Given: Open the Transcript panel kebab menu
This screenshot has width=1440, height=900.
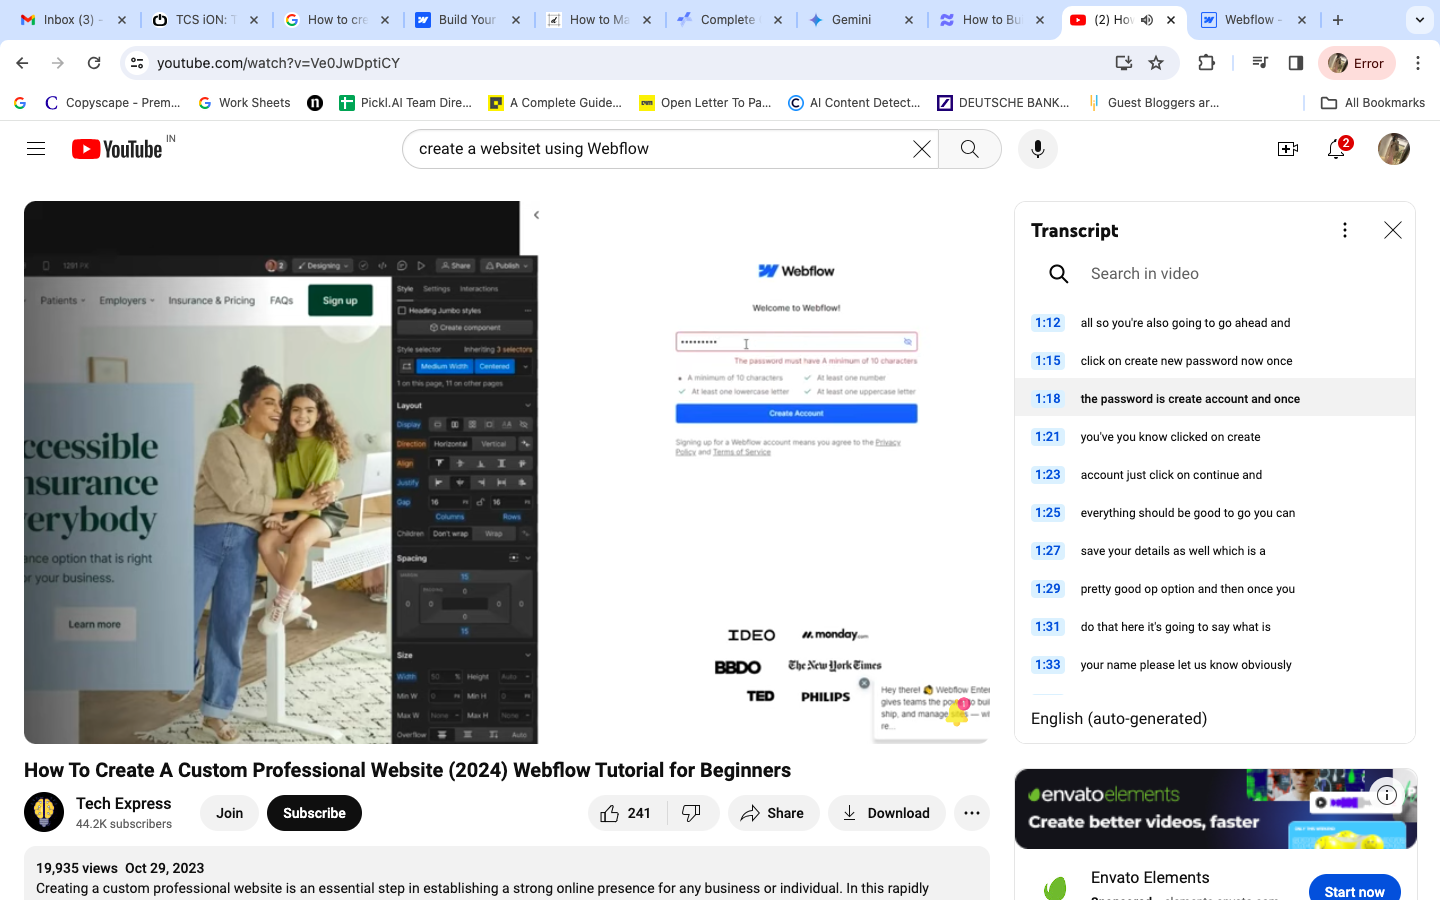Looking at the screenshot, I should [1344, 229].
